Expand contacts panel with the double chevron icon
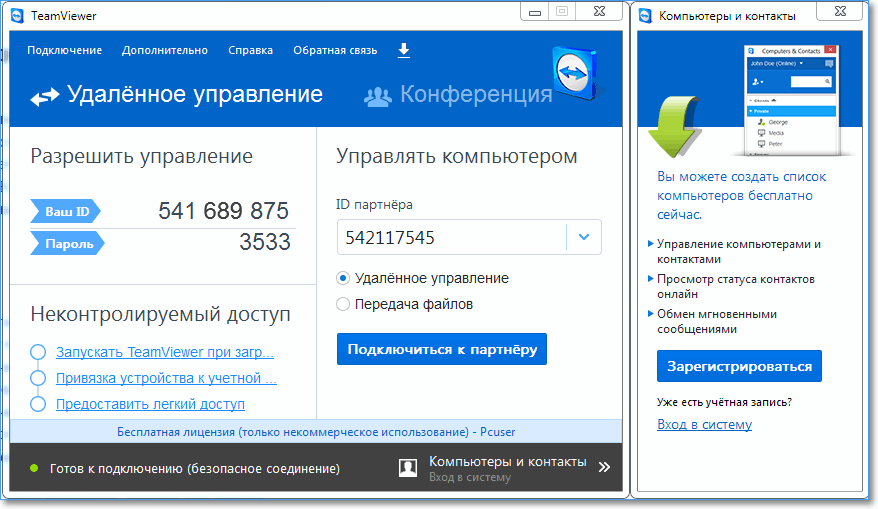The width and height of the screenshot is (878, 509). pos(604,467)
